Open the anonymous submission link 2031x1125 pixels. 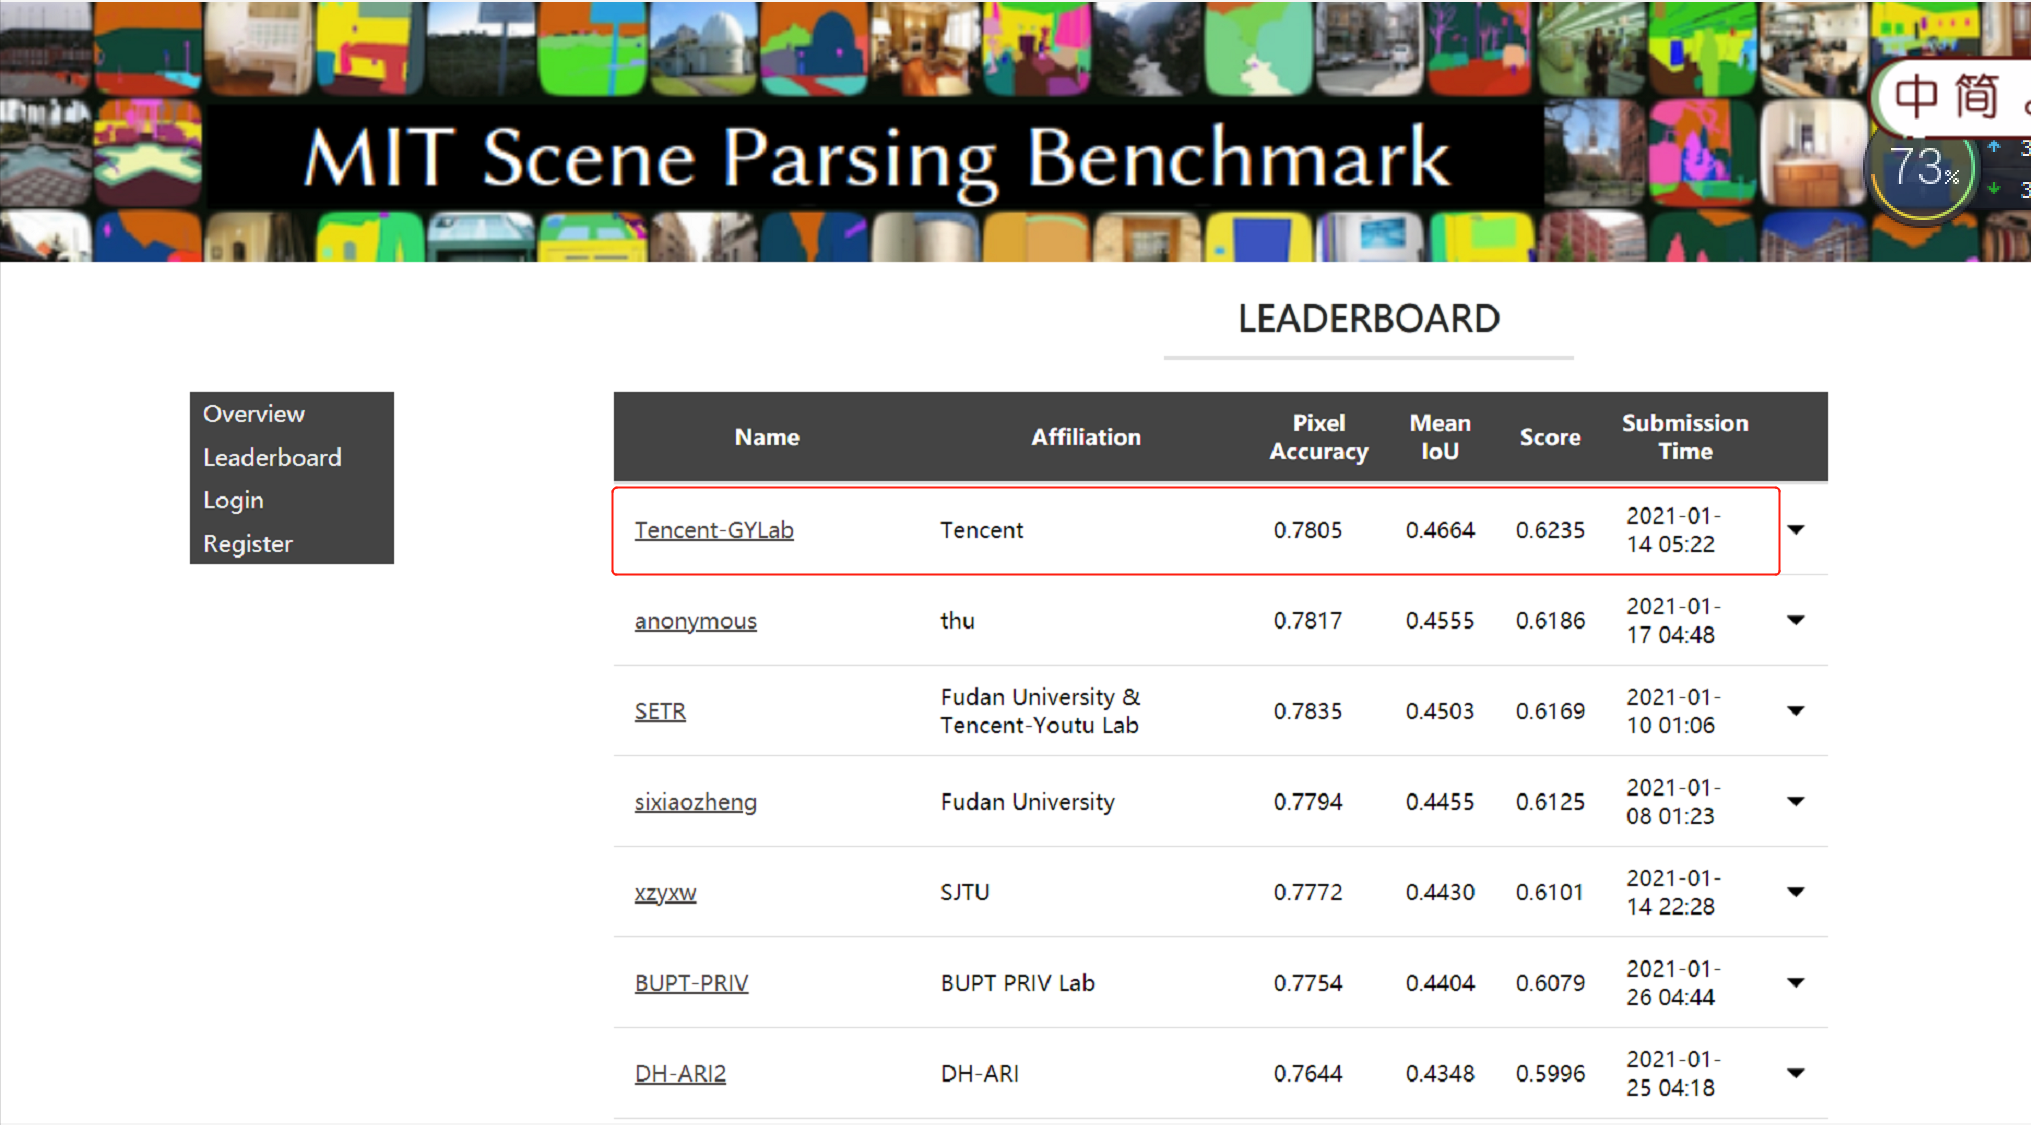tap(696, 621)
